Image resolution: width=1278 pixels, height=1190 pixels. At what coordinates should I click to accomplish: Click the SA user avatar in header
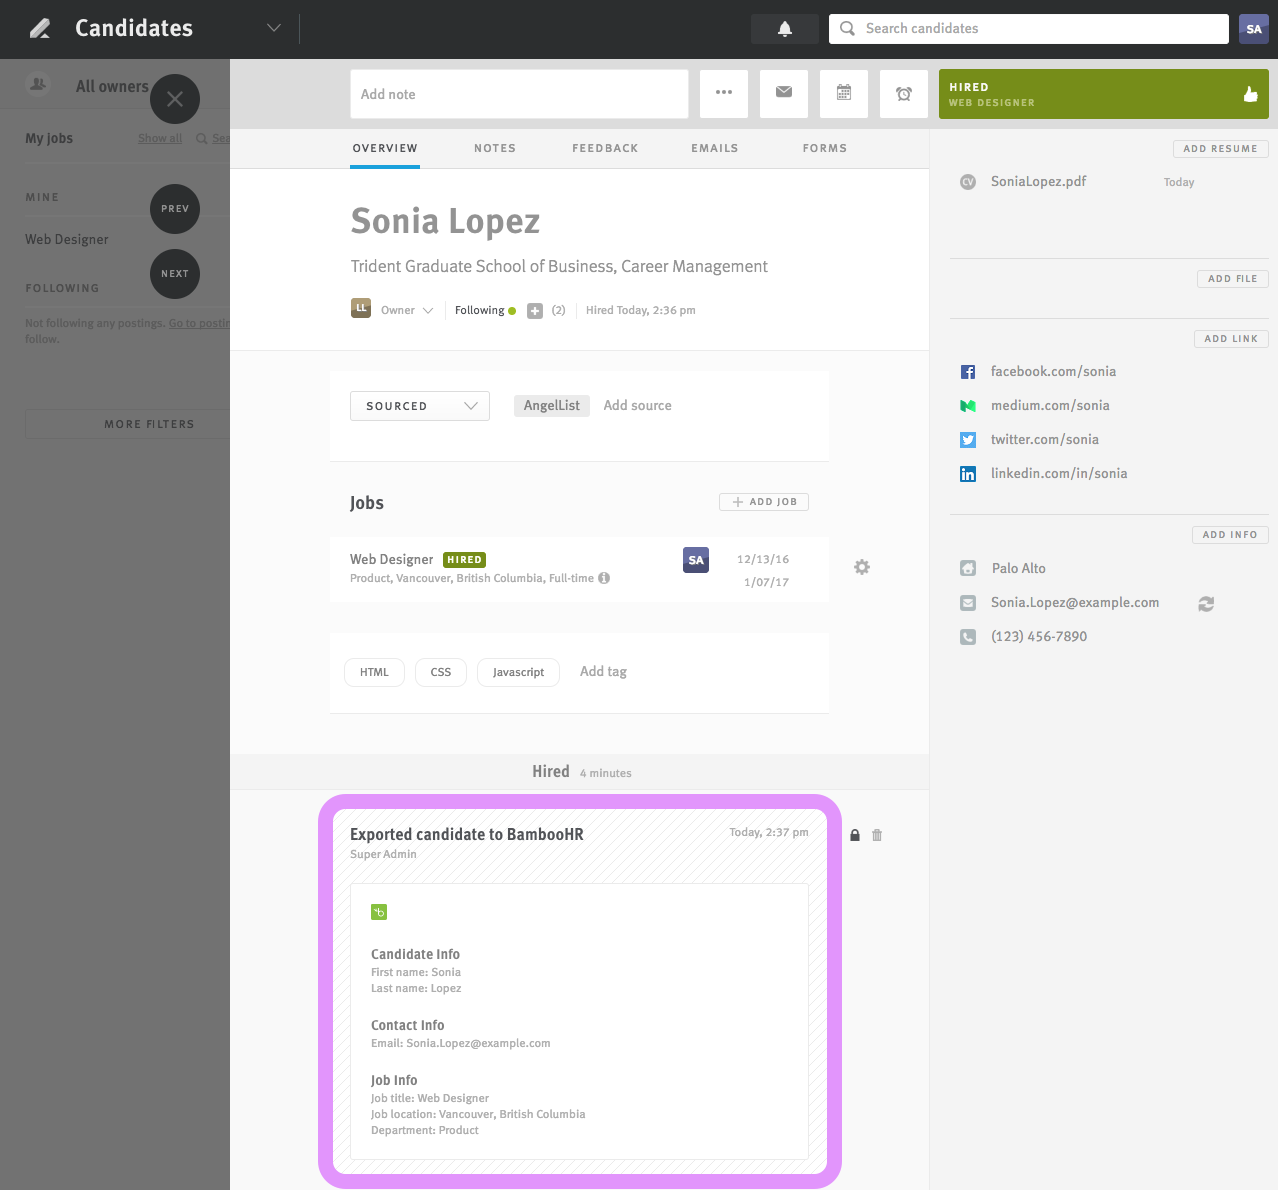(1254, 29)
